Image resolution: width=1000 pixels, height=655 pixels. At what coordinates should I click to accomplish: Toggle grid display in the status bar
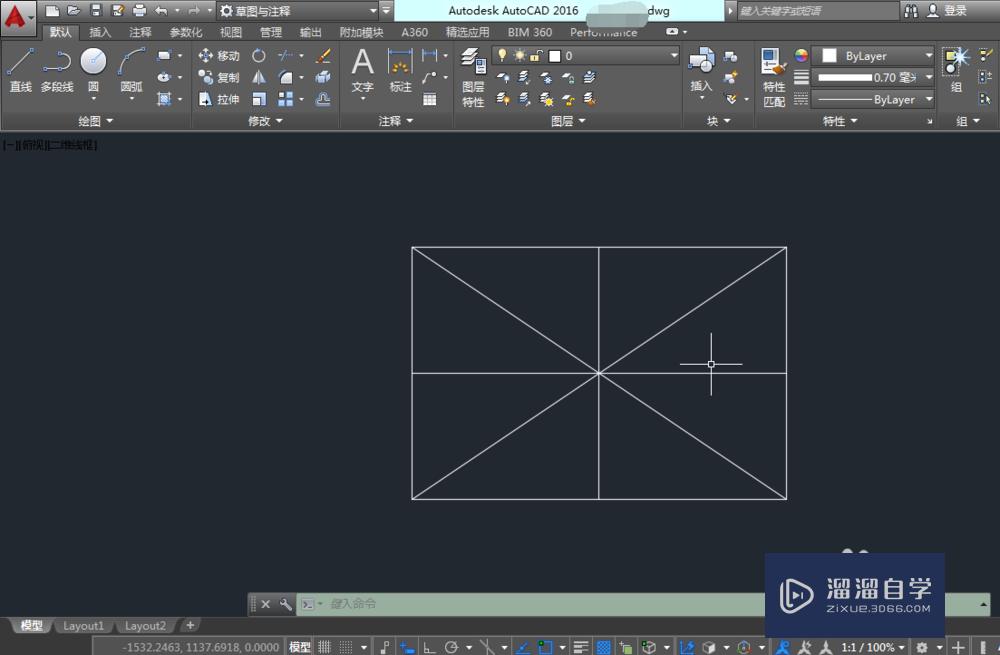click(323, 645)
